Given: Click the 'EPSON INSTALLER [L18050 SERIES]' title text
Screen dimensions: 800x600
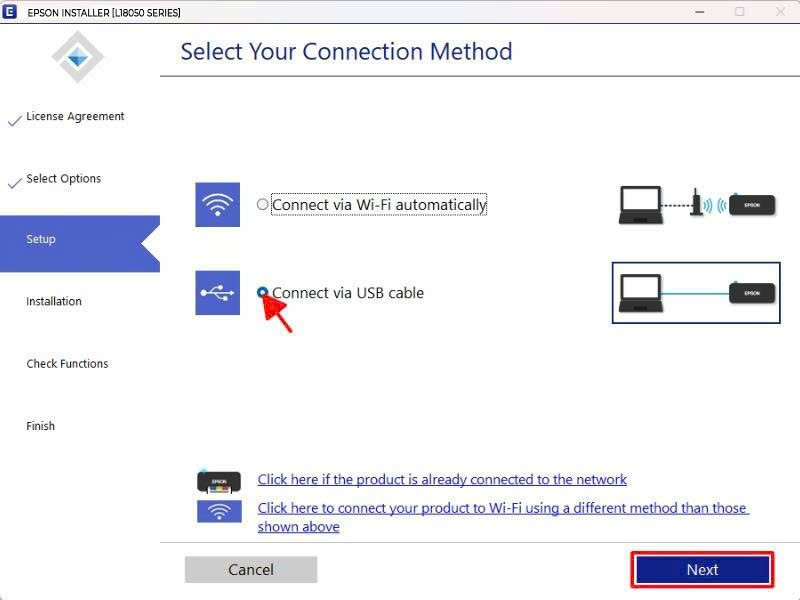Looking at the screenshot, I should pyautogui.click(x=104, y=13).
